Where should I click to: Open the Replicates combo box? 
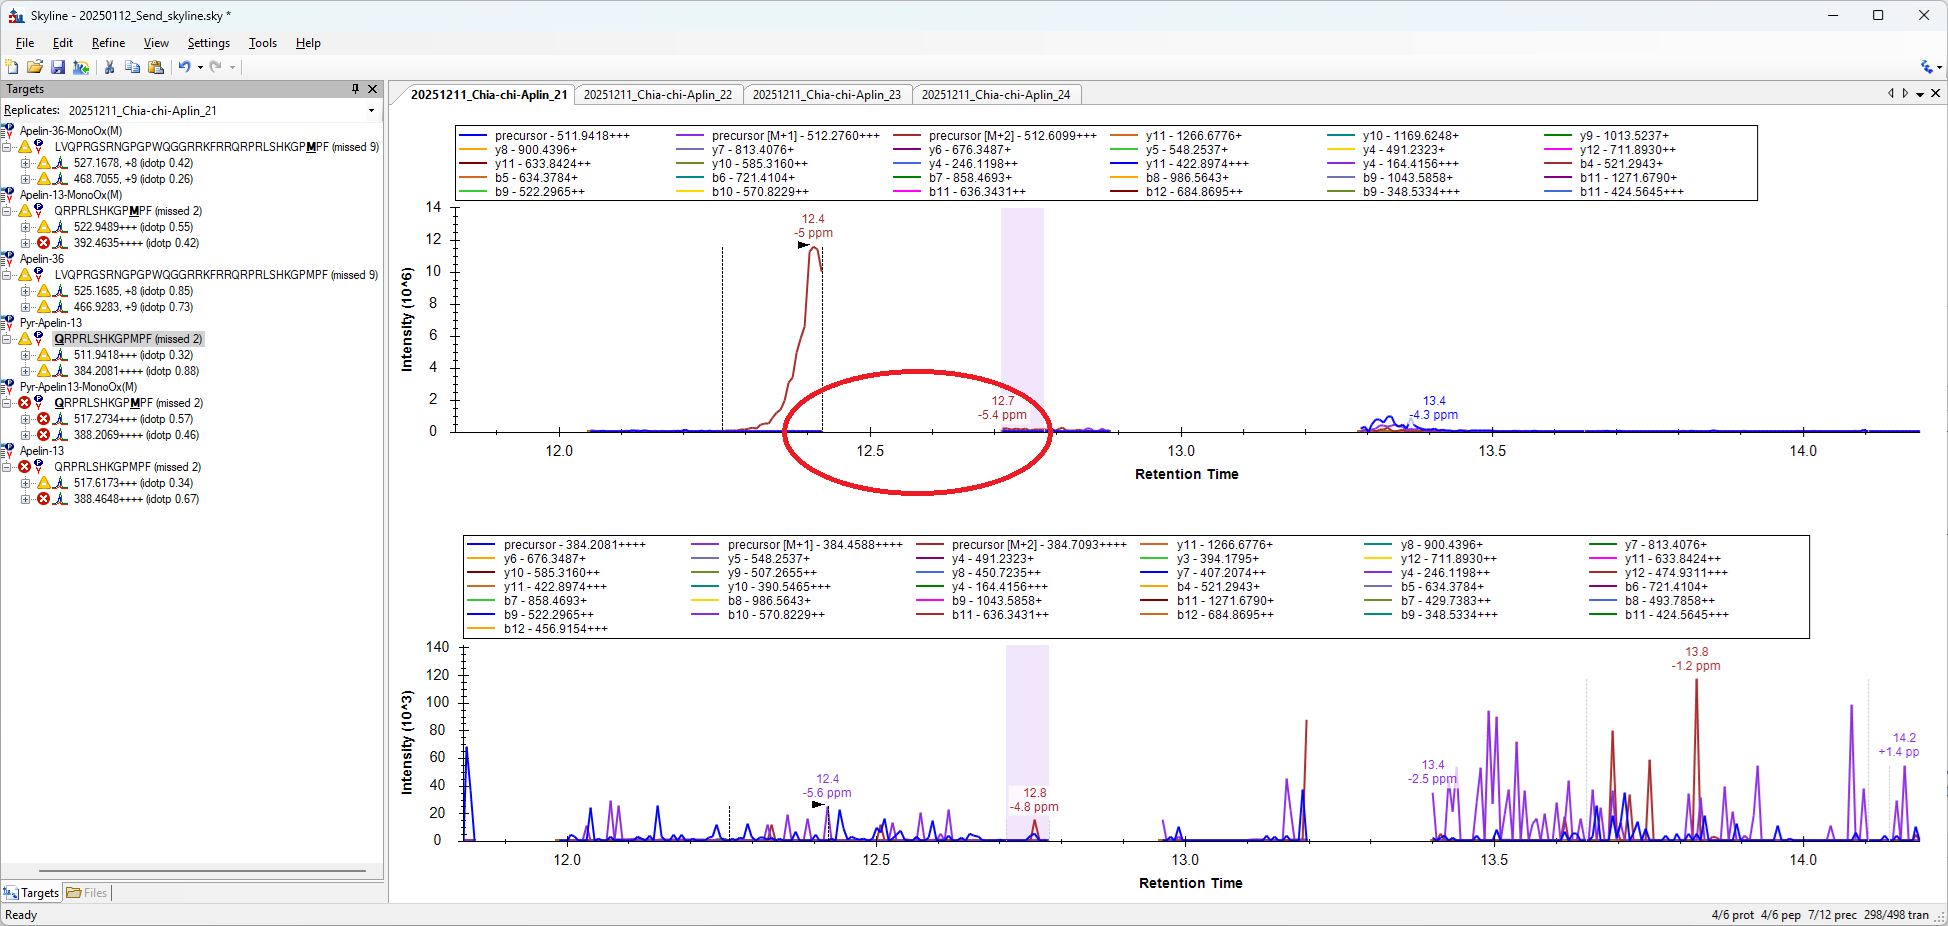[371, 111]
